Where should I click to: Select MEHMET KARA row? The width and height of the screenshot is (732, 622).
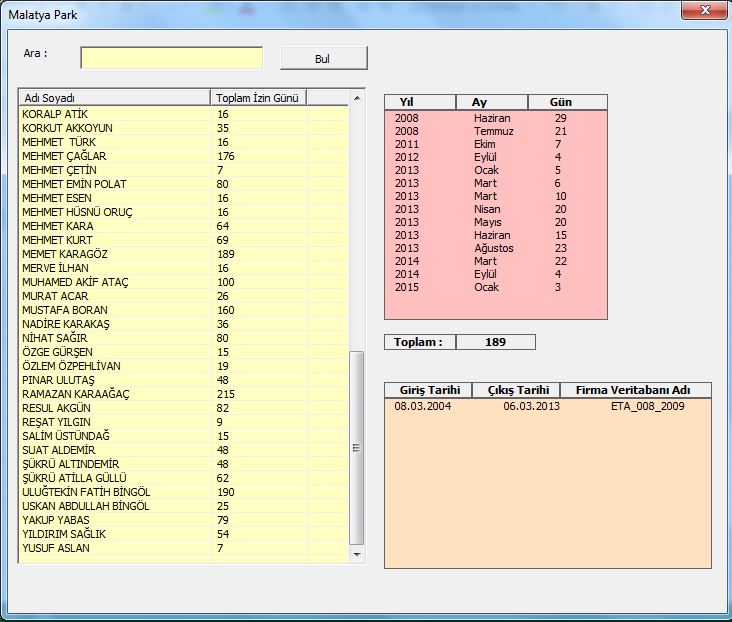184,226
